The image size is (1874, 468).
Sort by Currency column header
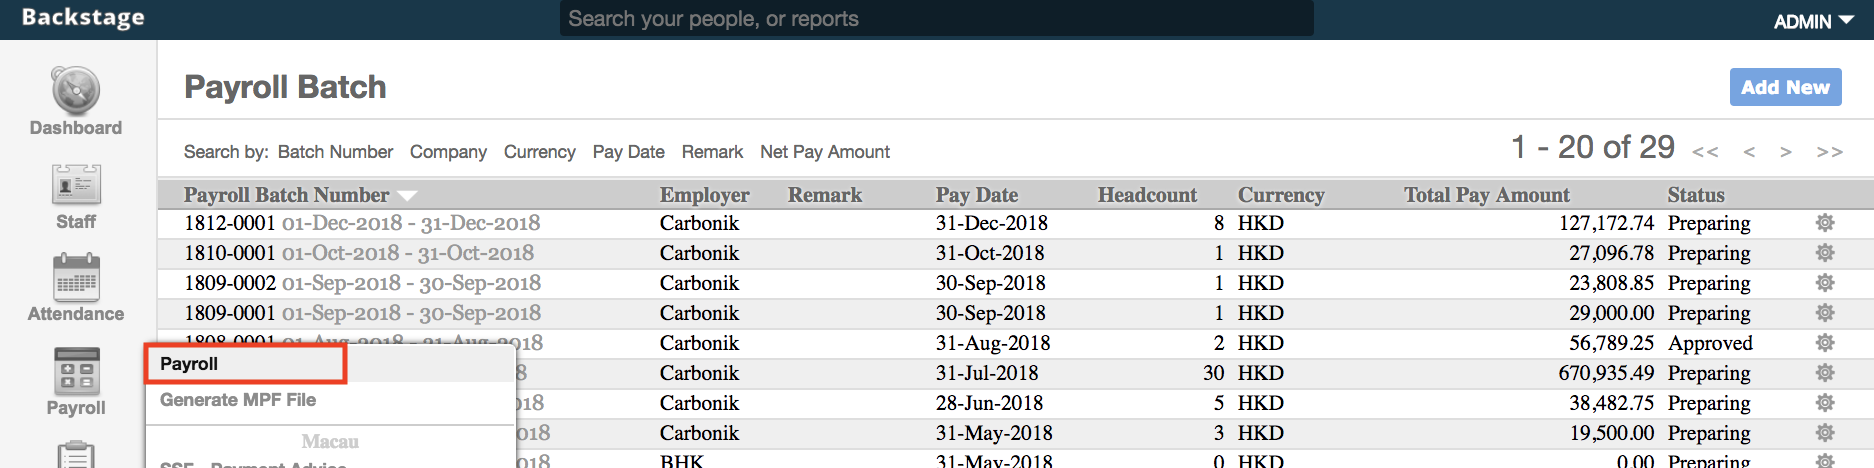pos(1281,195)
